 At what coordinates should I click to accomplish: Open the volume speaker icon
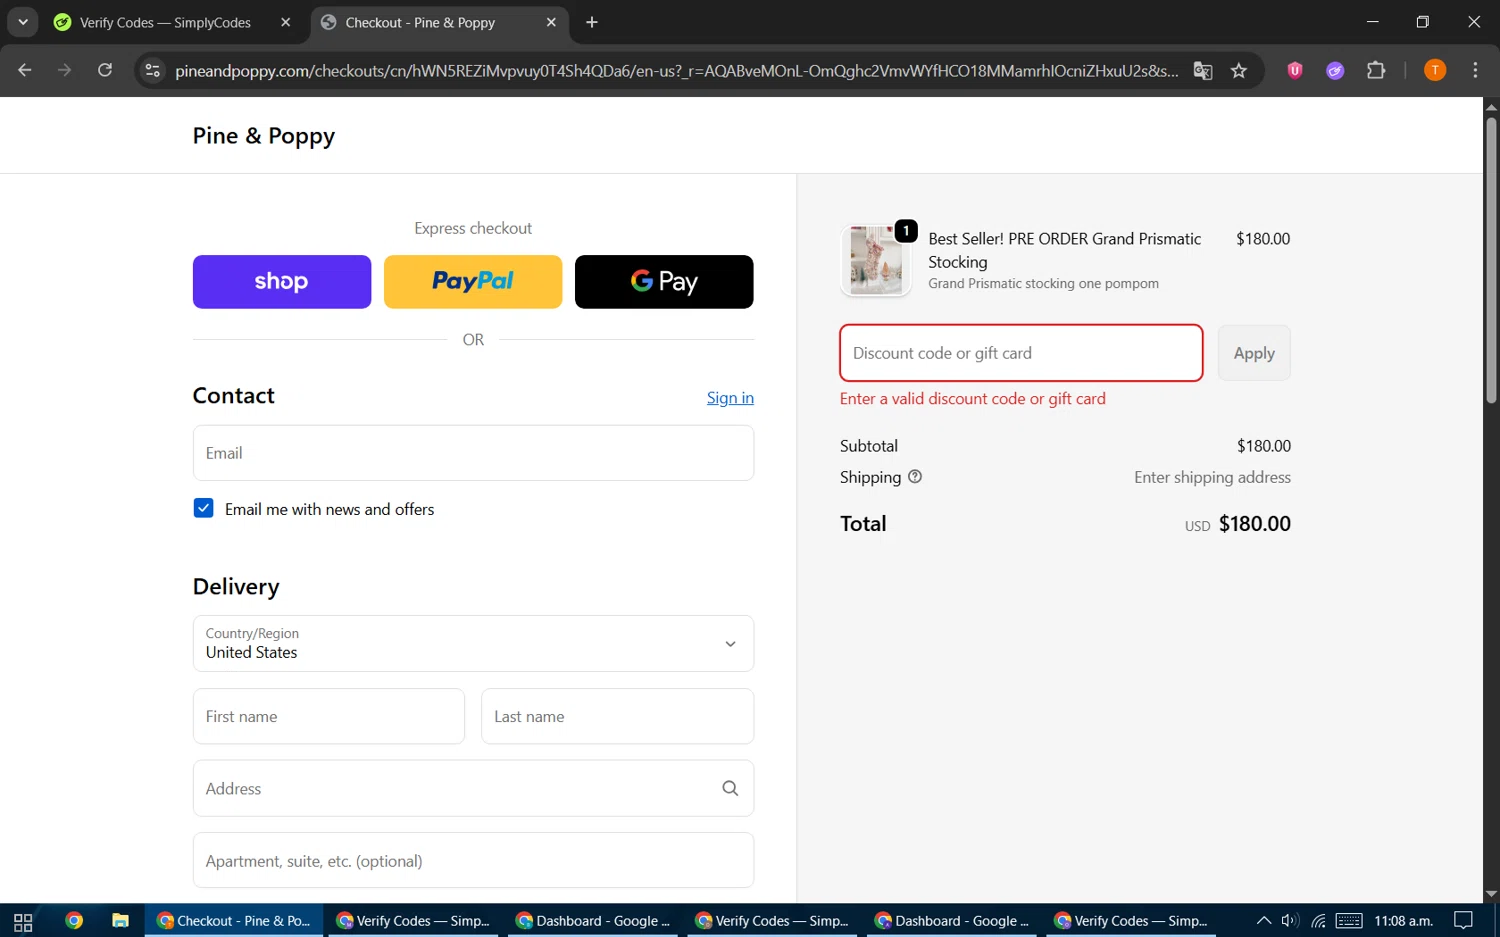point(1290,921)
